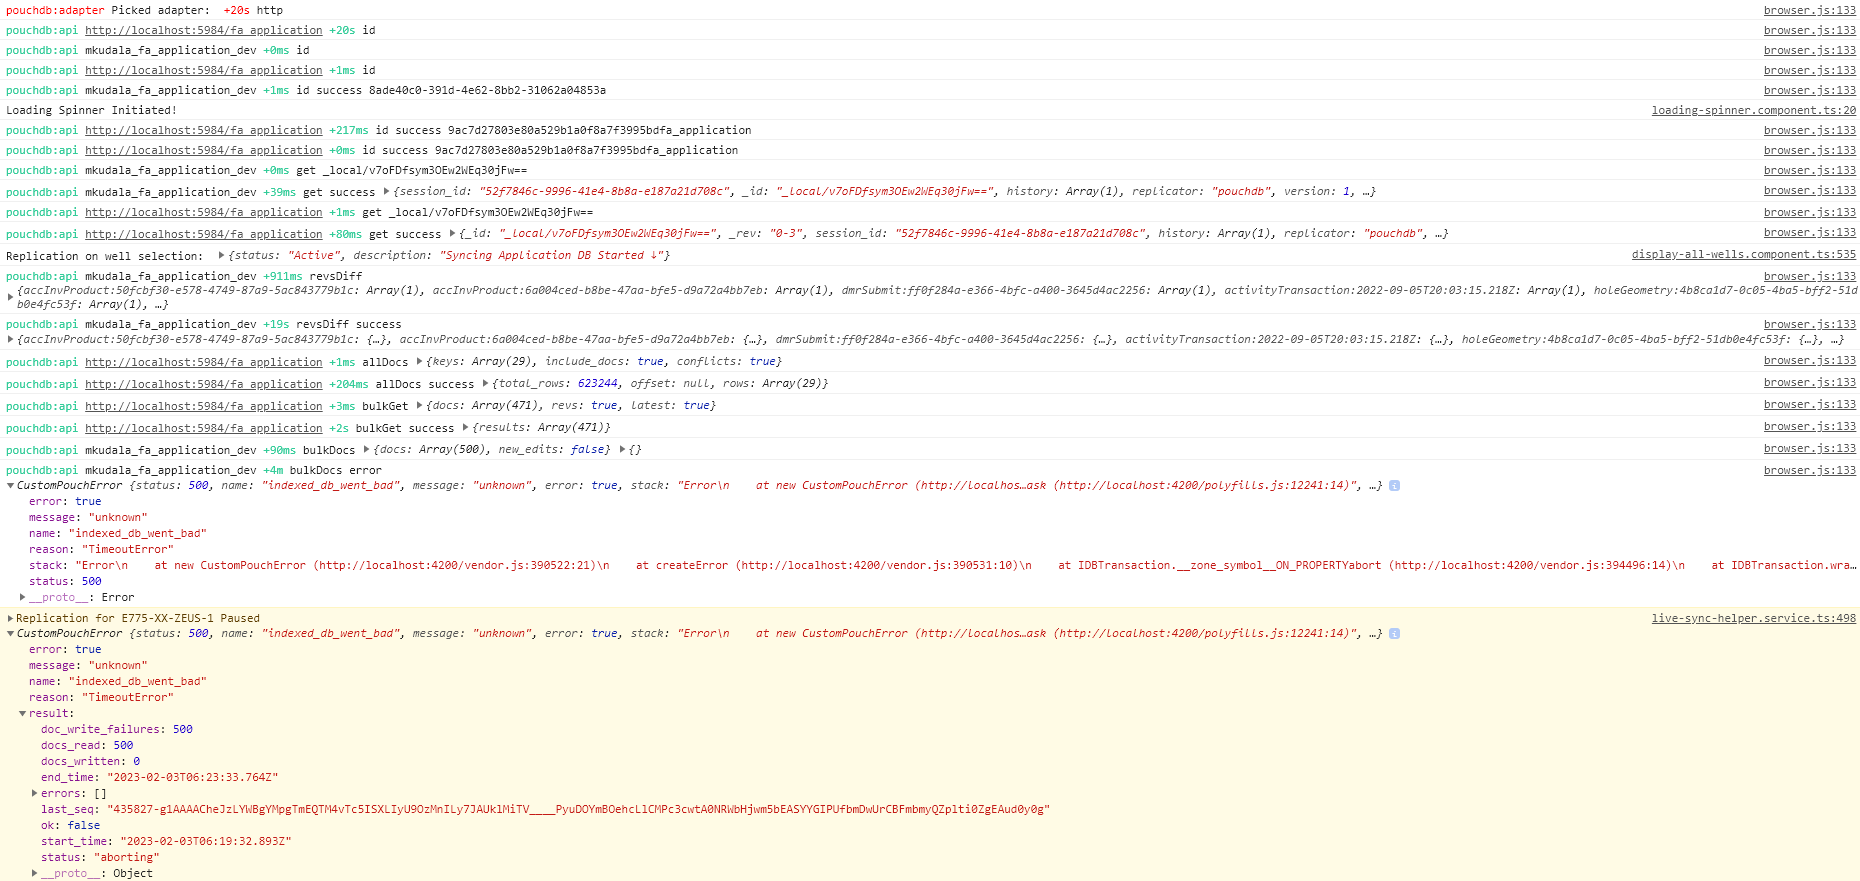
Task: Click the status: "aborting" property
Action: point(100,857)
